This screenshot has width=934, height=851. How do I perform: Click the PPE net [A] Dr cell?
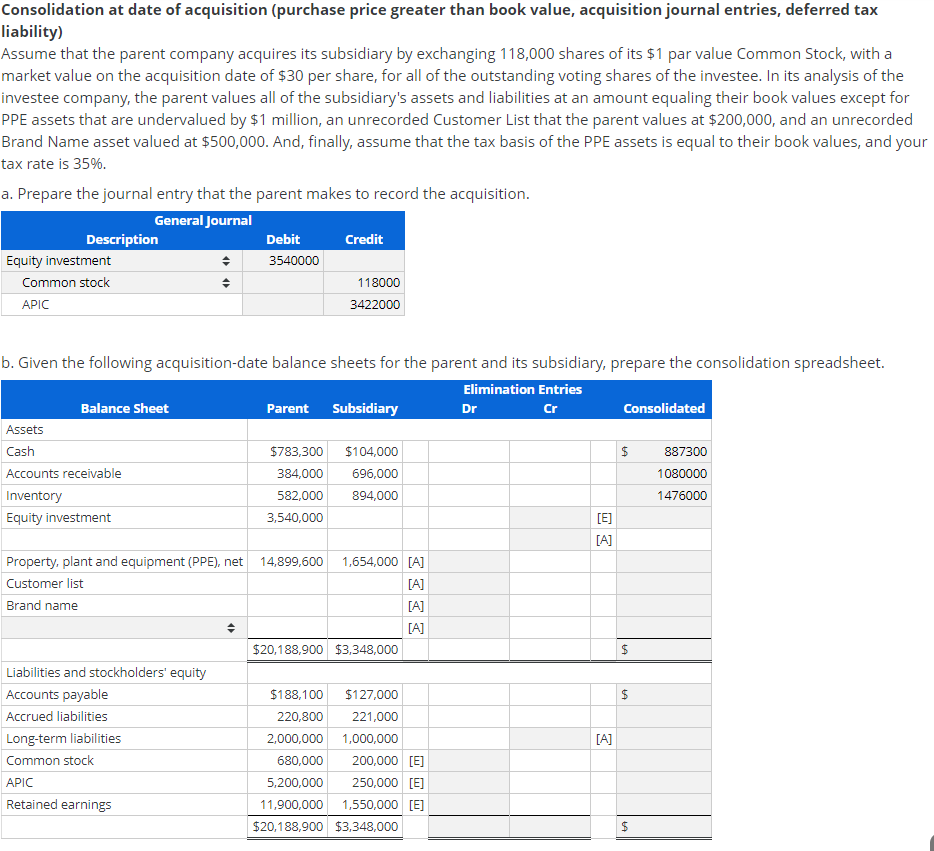(466, 561)
